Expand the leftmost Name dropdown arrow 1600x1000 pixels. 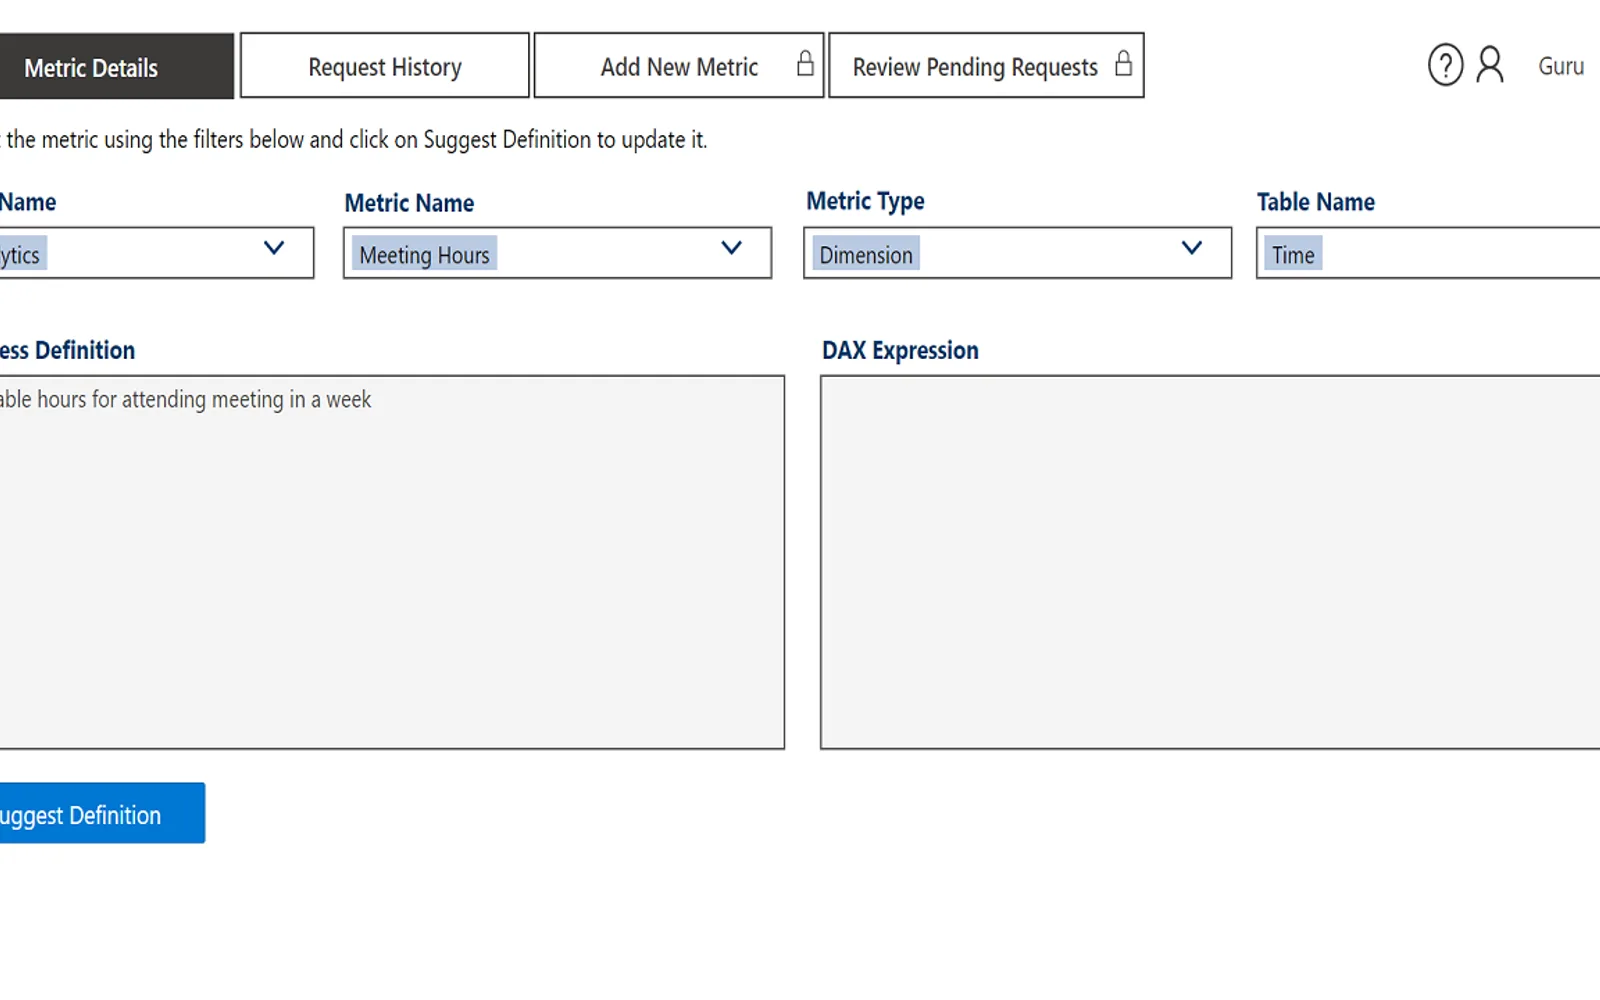click(x=274, y=248)
